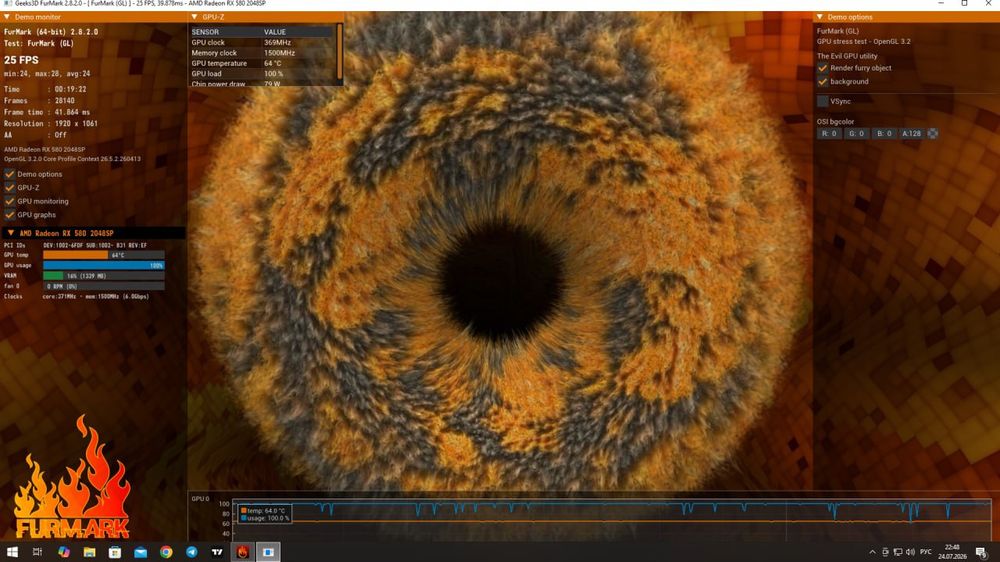Open Telegram from the taskbar

(191, 552)
